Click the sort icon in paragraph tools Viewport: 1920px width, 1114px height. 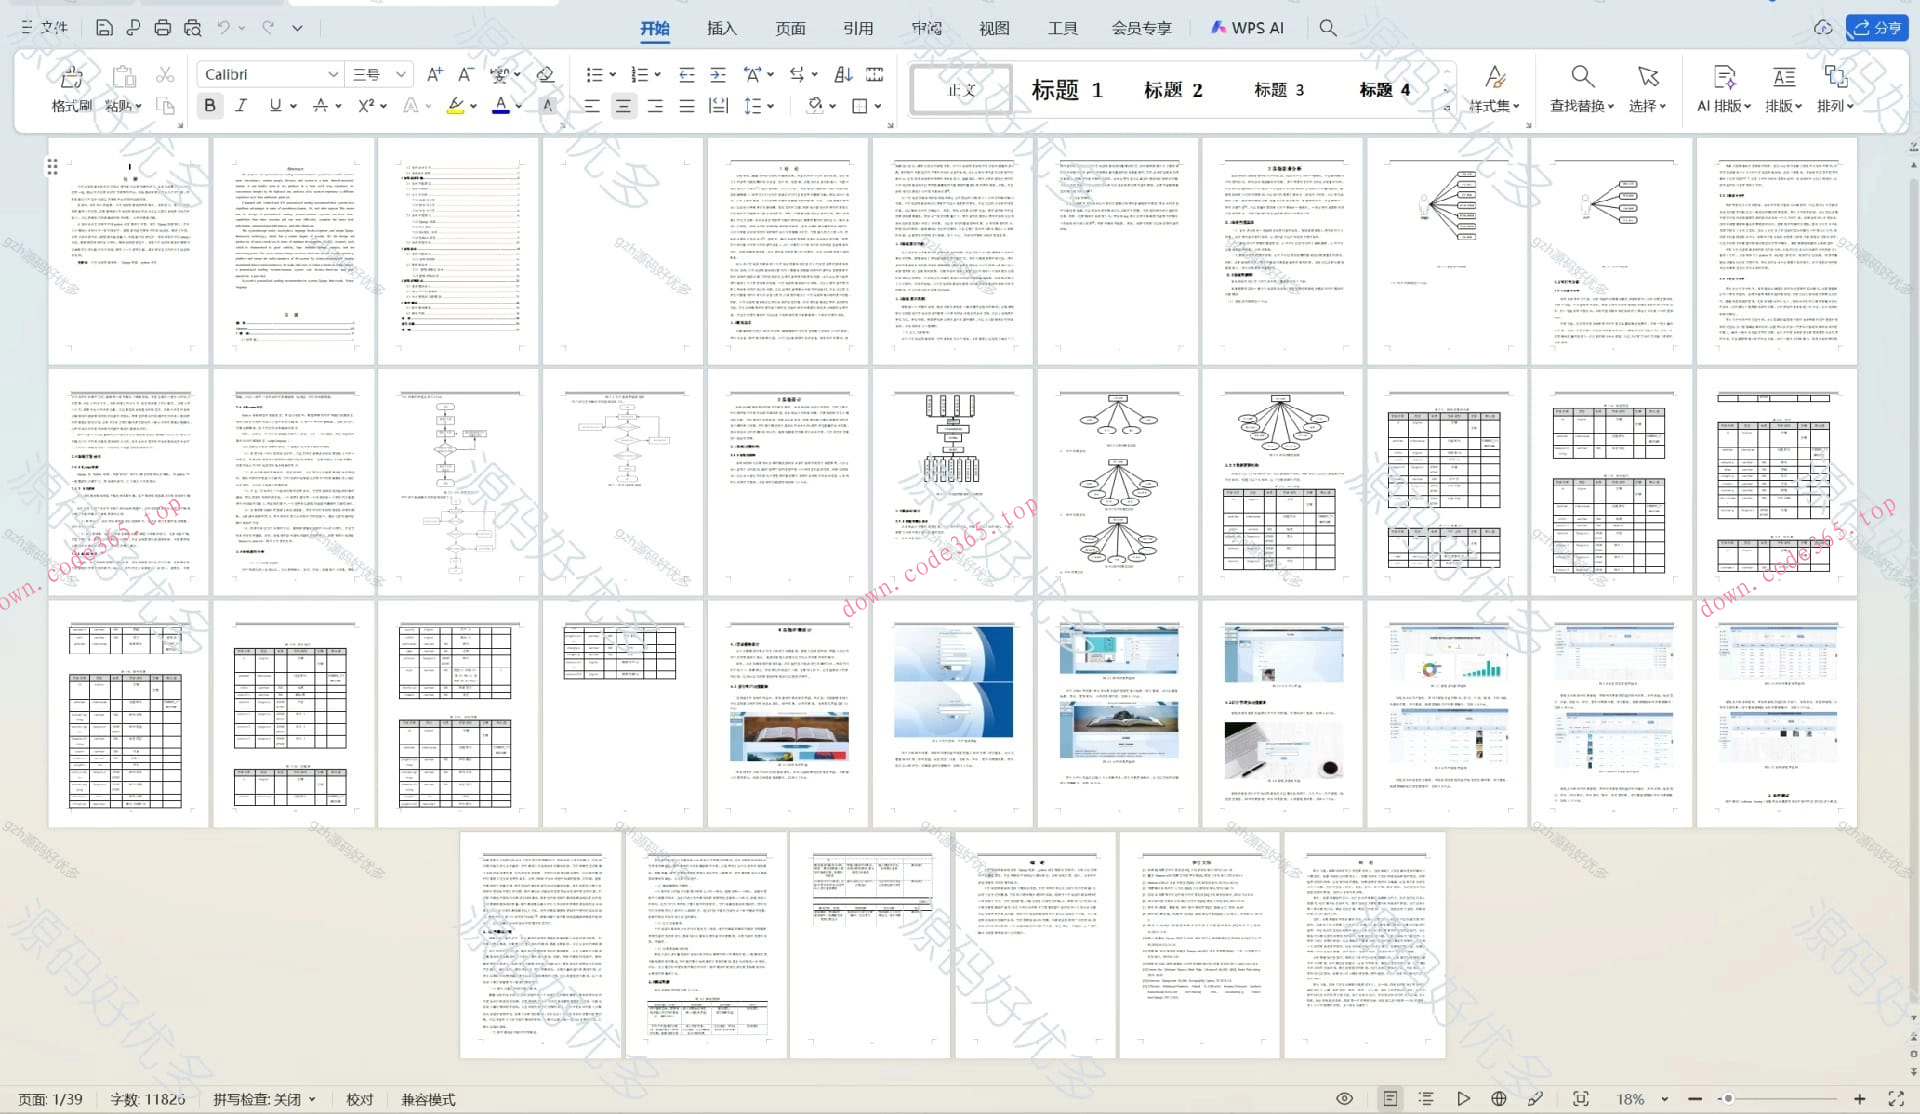pyautogui.click(x=843, y=74)
